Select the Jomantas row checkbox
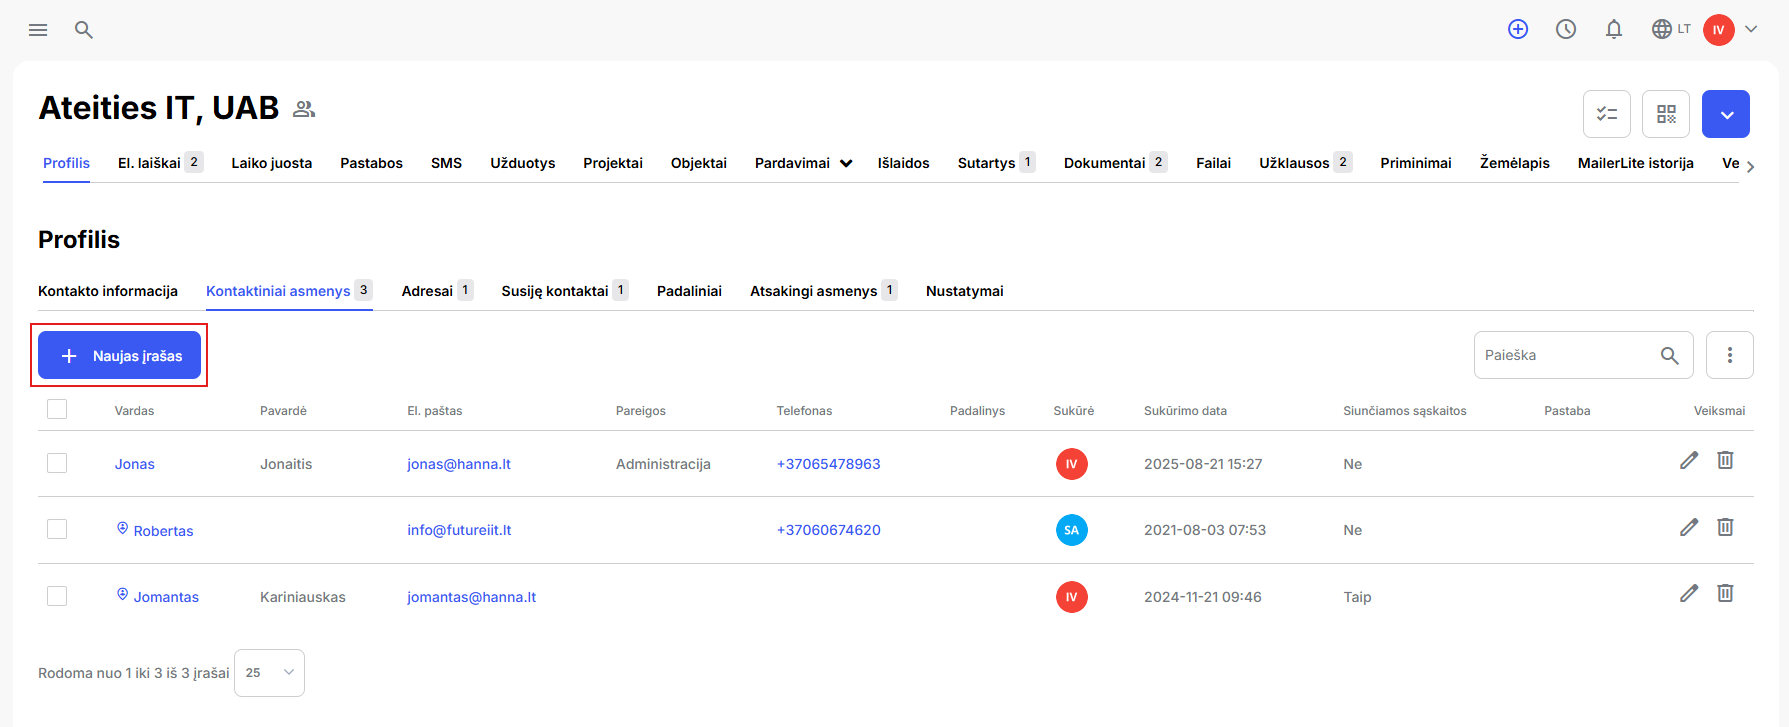Image resolution: width=1789 pixels, height=727 pixels. 57,596
